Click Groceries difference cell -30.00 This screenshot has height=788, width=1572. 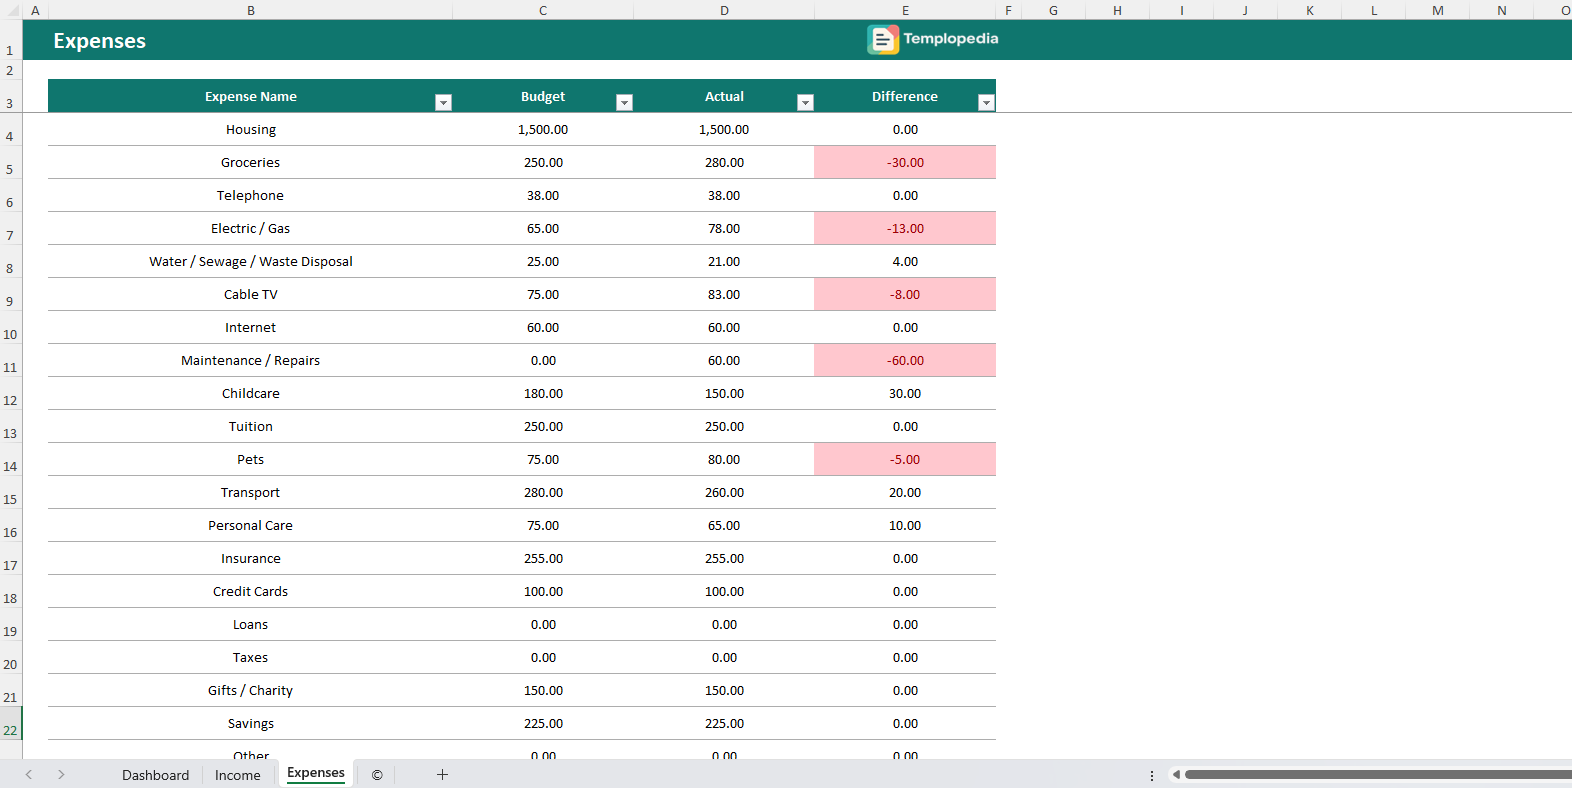point(905,163)
